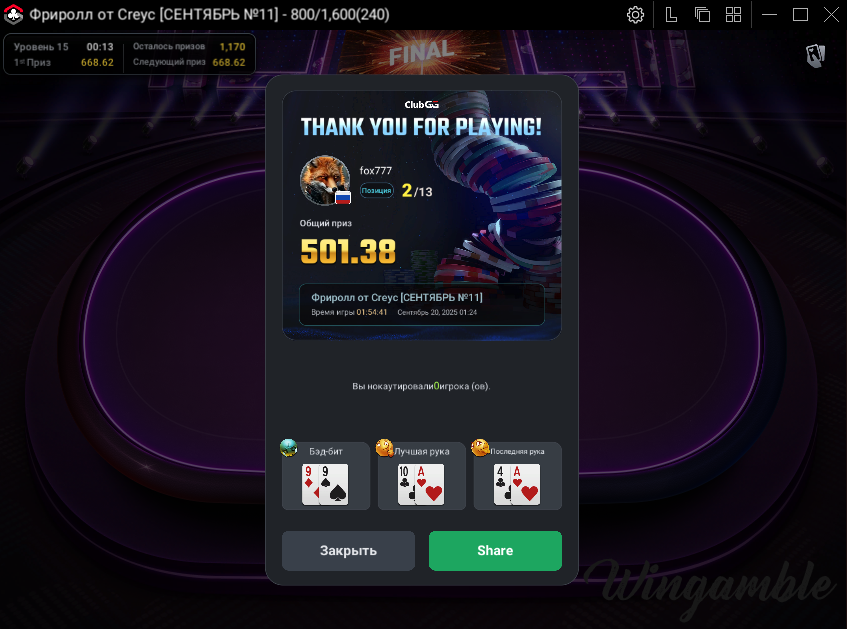Click the card deck icon at top right
847x629 pixels.
[x=815, y=55]
